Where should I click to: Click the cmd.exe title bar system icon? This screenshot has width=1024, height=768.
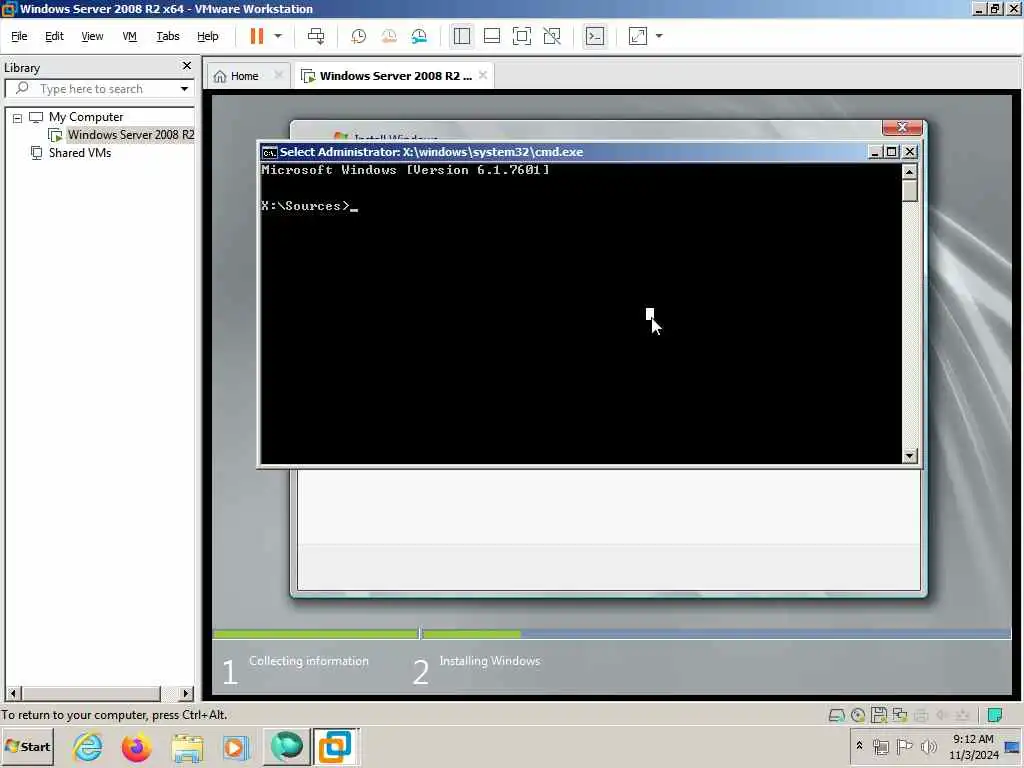(269, 152)
